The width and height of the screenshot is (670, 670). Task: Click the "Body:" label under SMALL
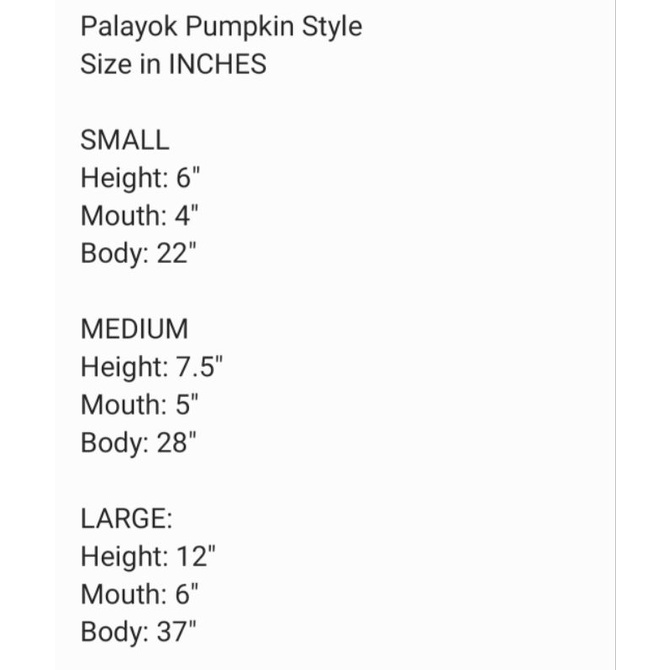pyautogui.click(x=115, y=254)
